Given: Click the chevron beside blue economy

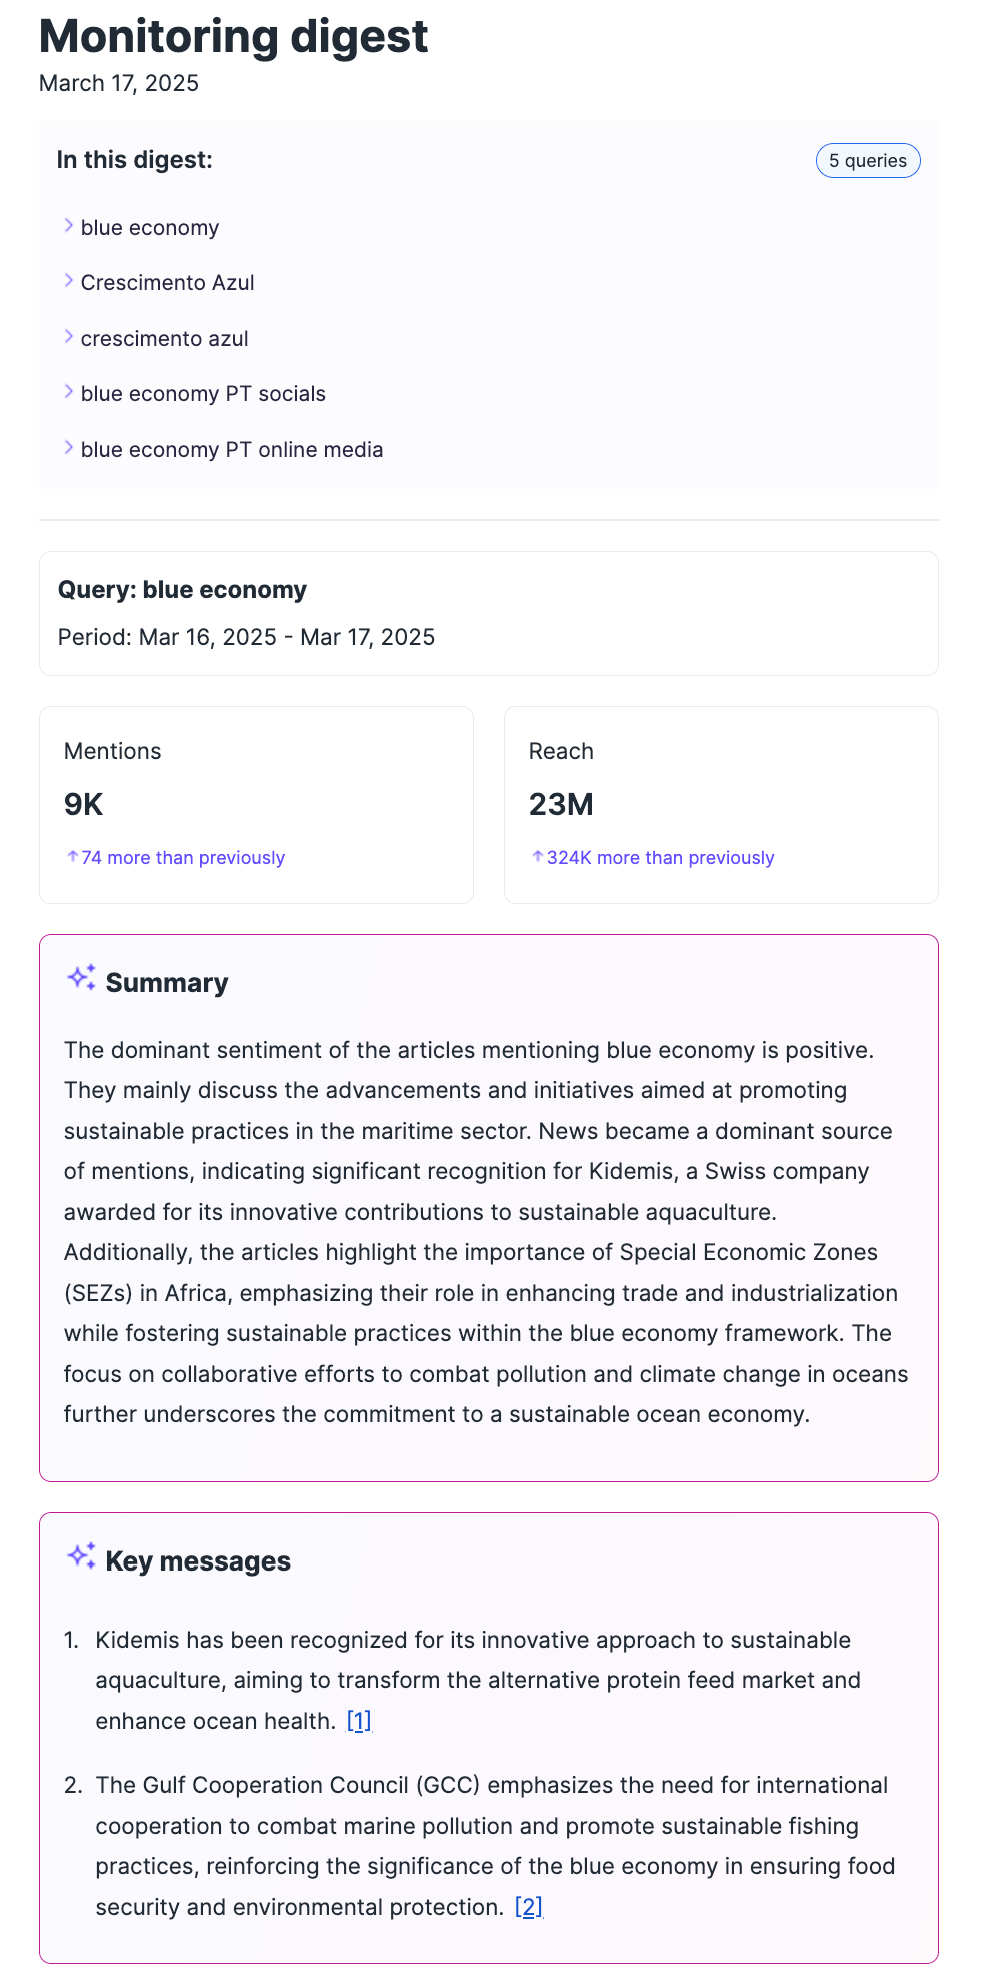Looking at the screenshot, I should (x=69, y=226).
